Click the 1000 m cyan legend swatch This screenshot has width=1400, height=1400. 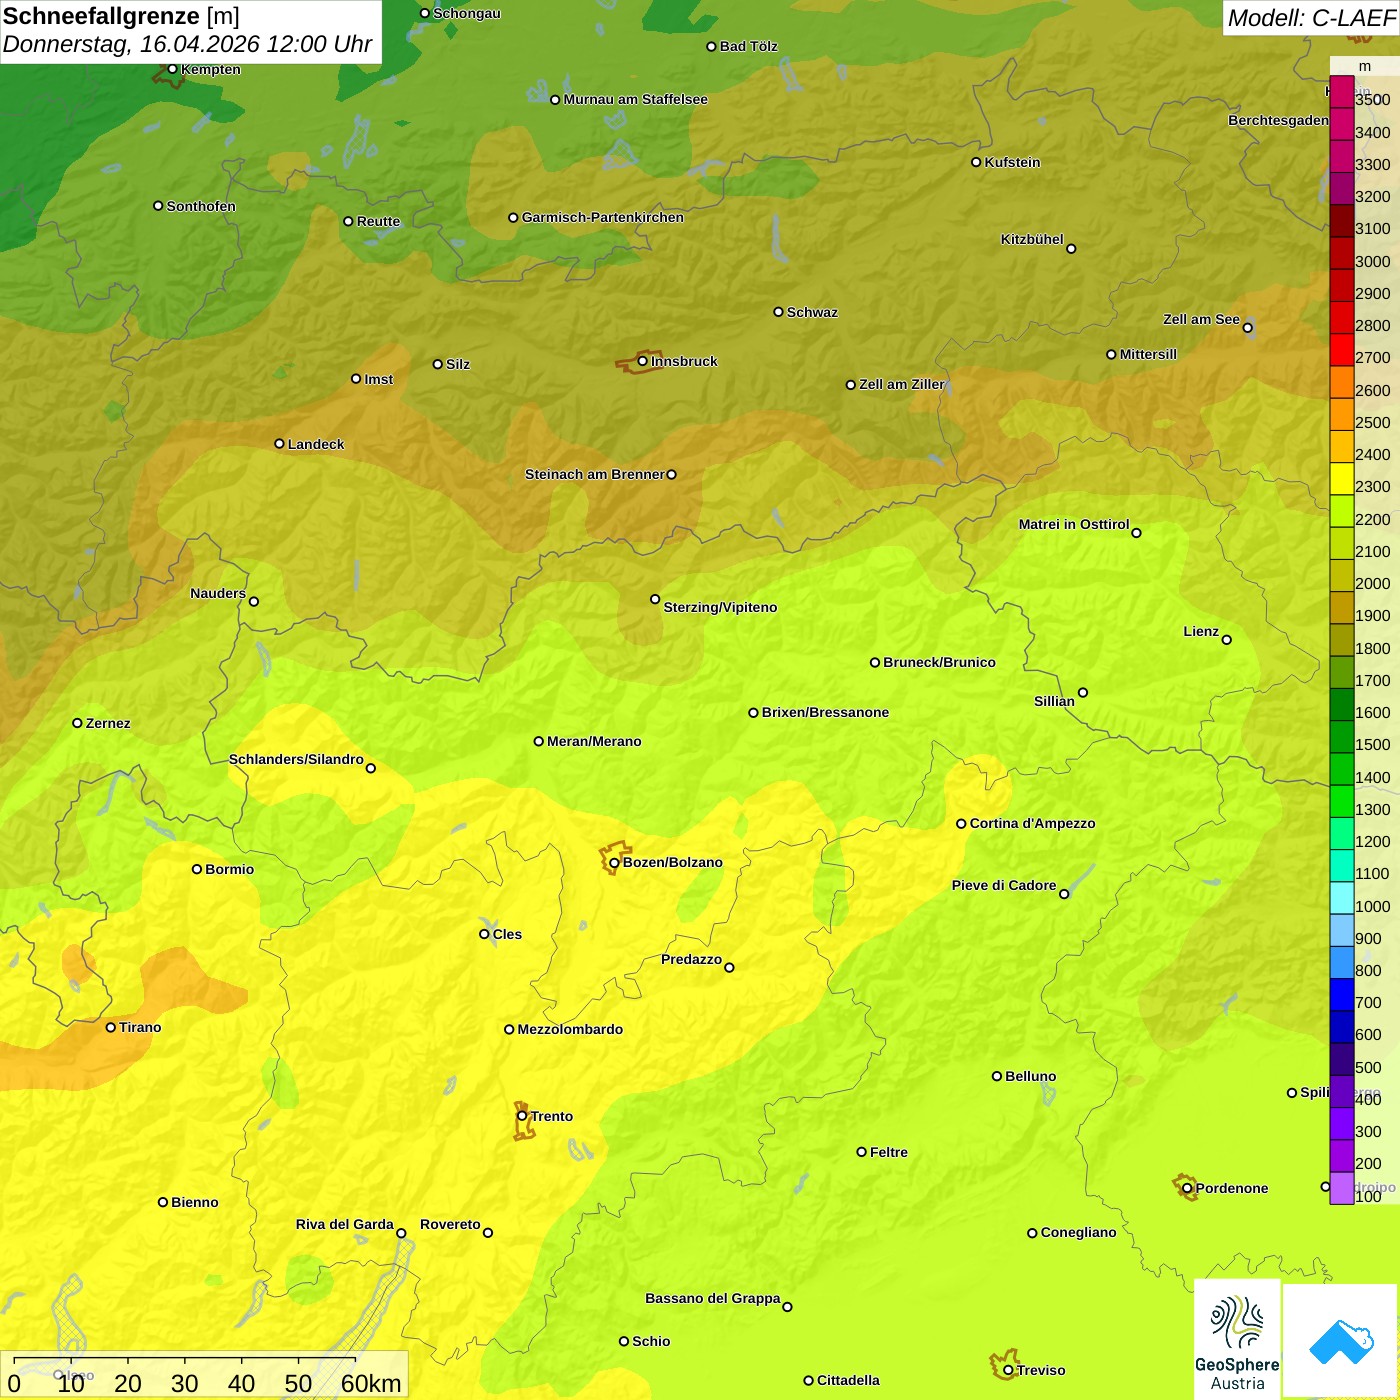coord(1341,898)
